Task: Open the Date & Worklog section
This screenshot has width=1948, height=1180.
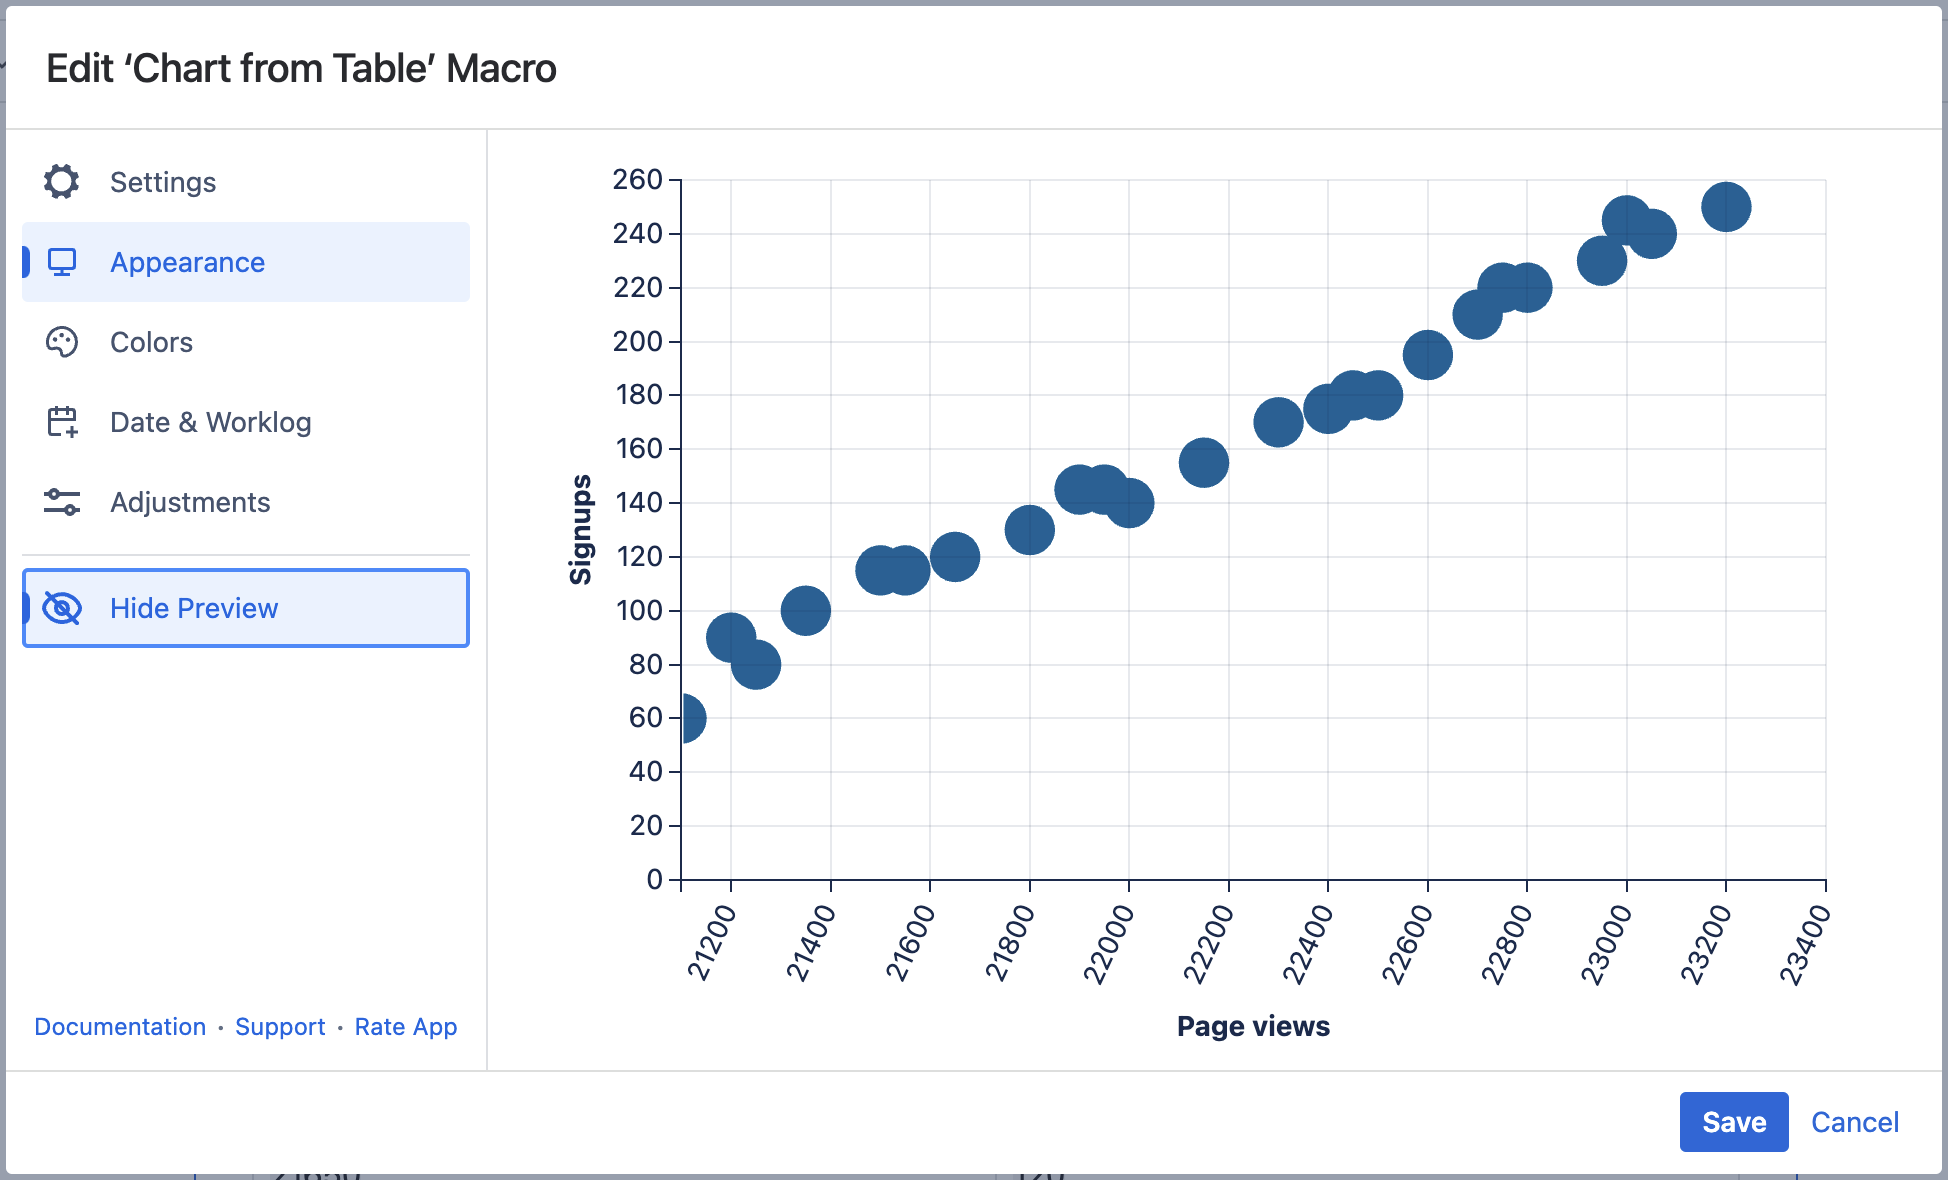Action: [x=210, y=422]
